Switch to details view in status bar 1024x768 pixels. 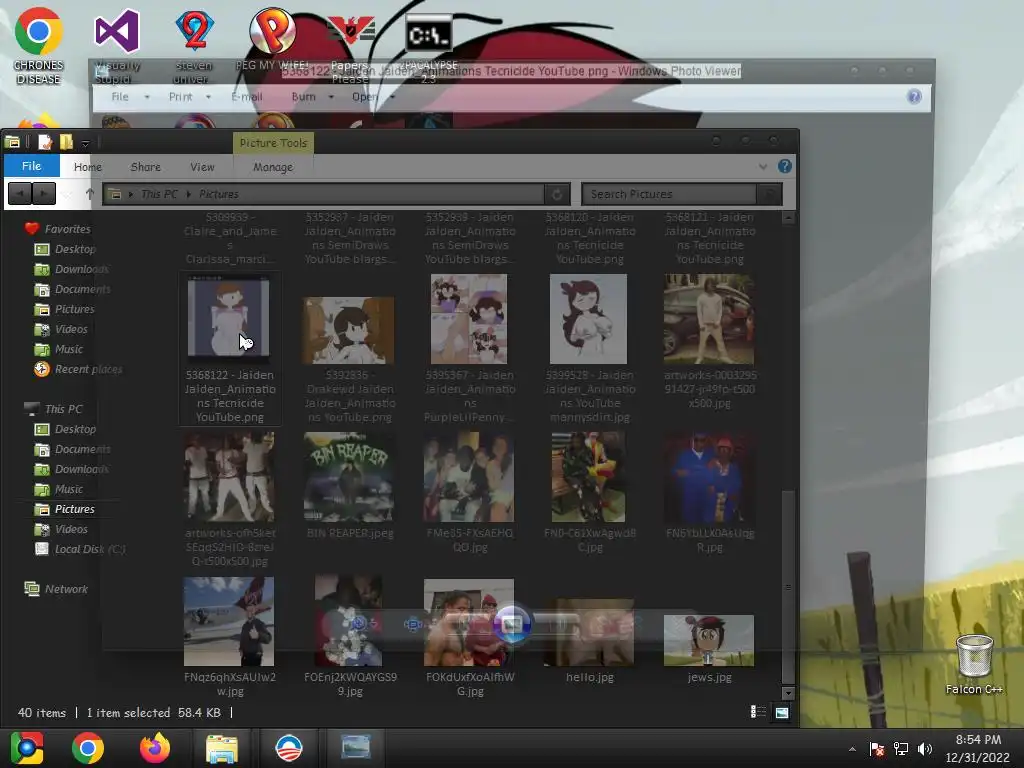(x=758, y=712)
